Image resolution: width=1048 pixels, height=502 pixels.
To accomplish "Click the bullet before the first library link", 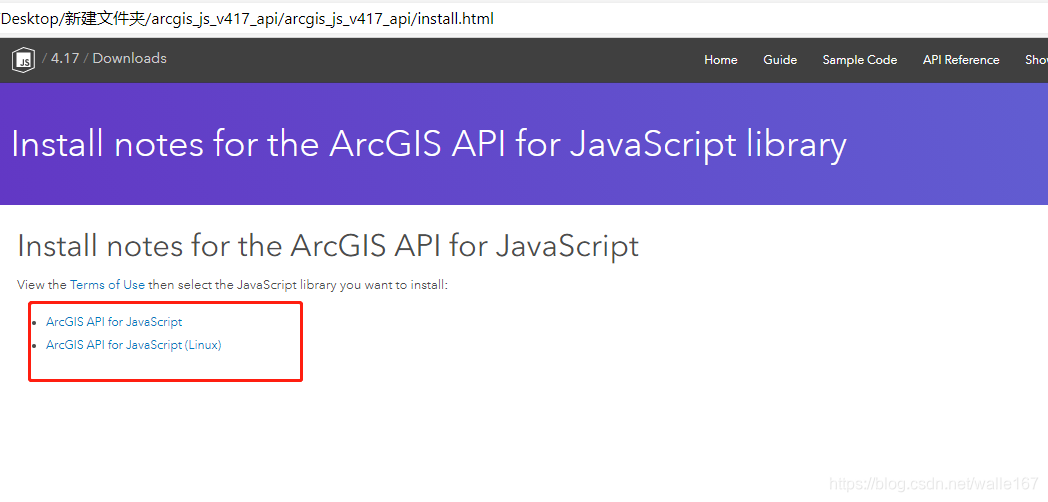I will pyautogui.click(x=35, y=323).
